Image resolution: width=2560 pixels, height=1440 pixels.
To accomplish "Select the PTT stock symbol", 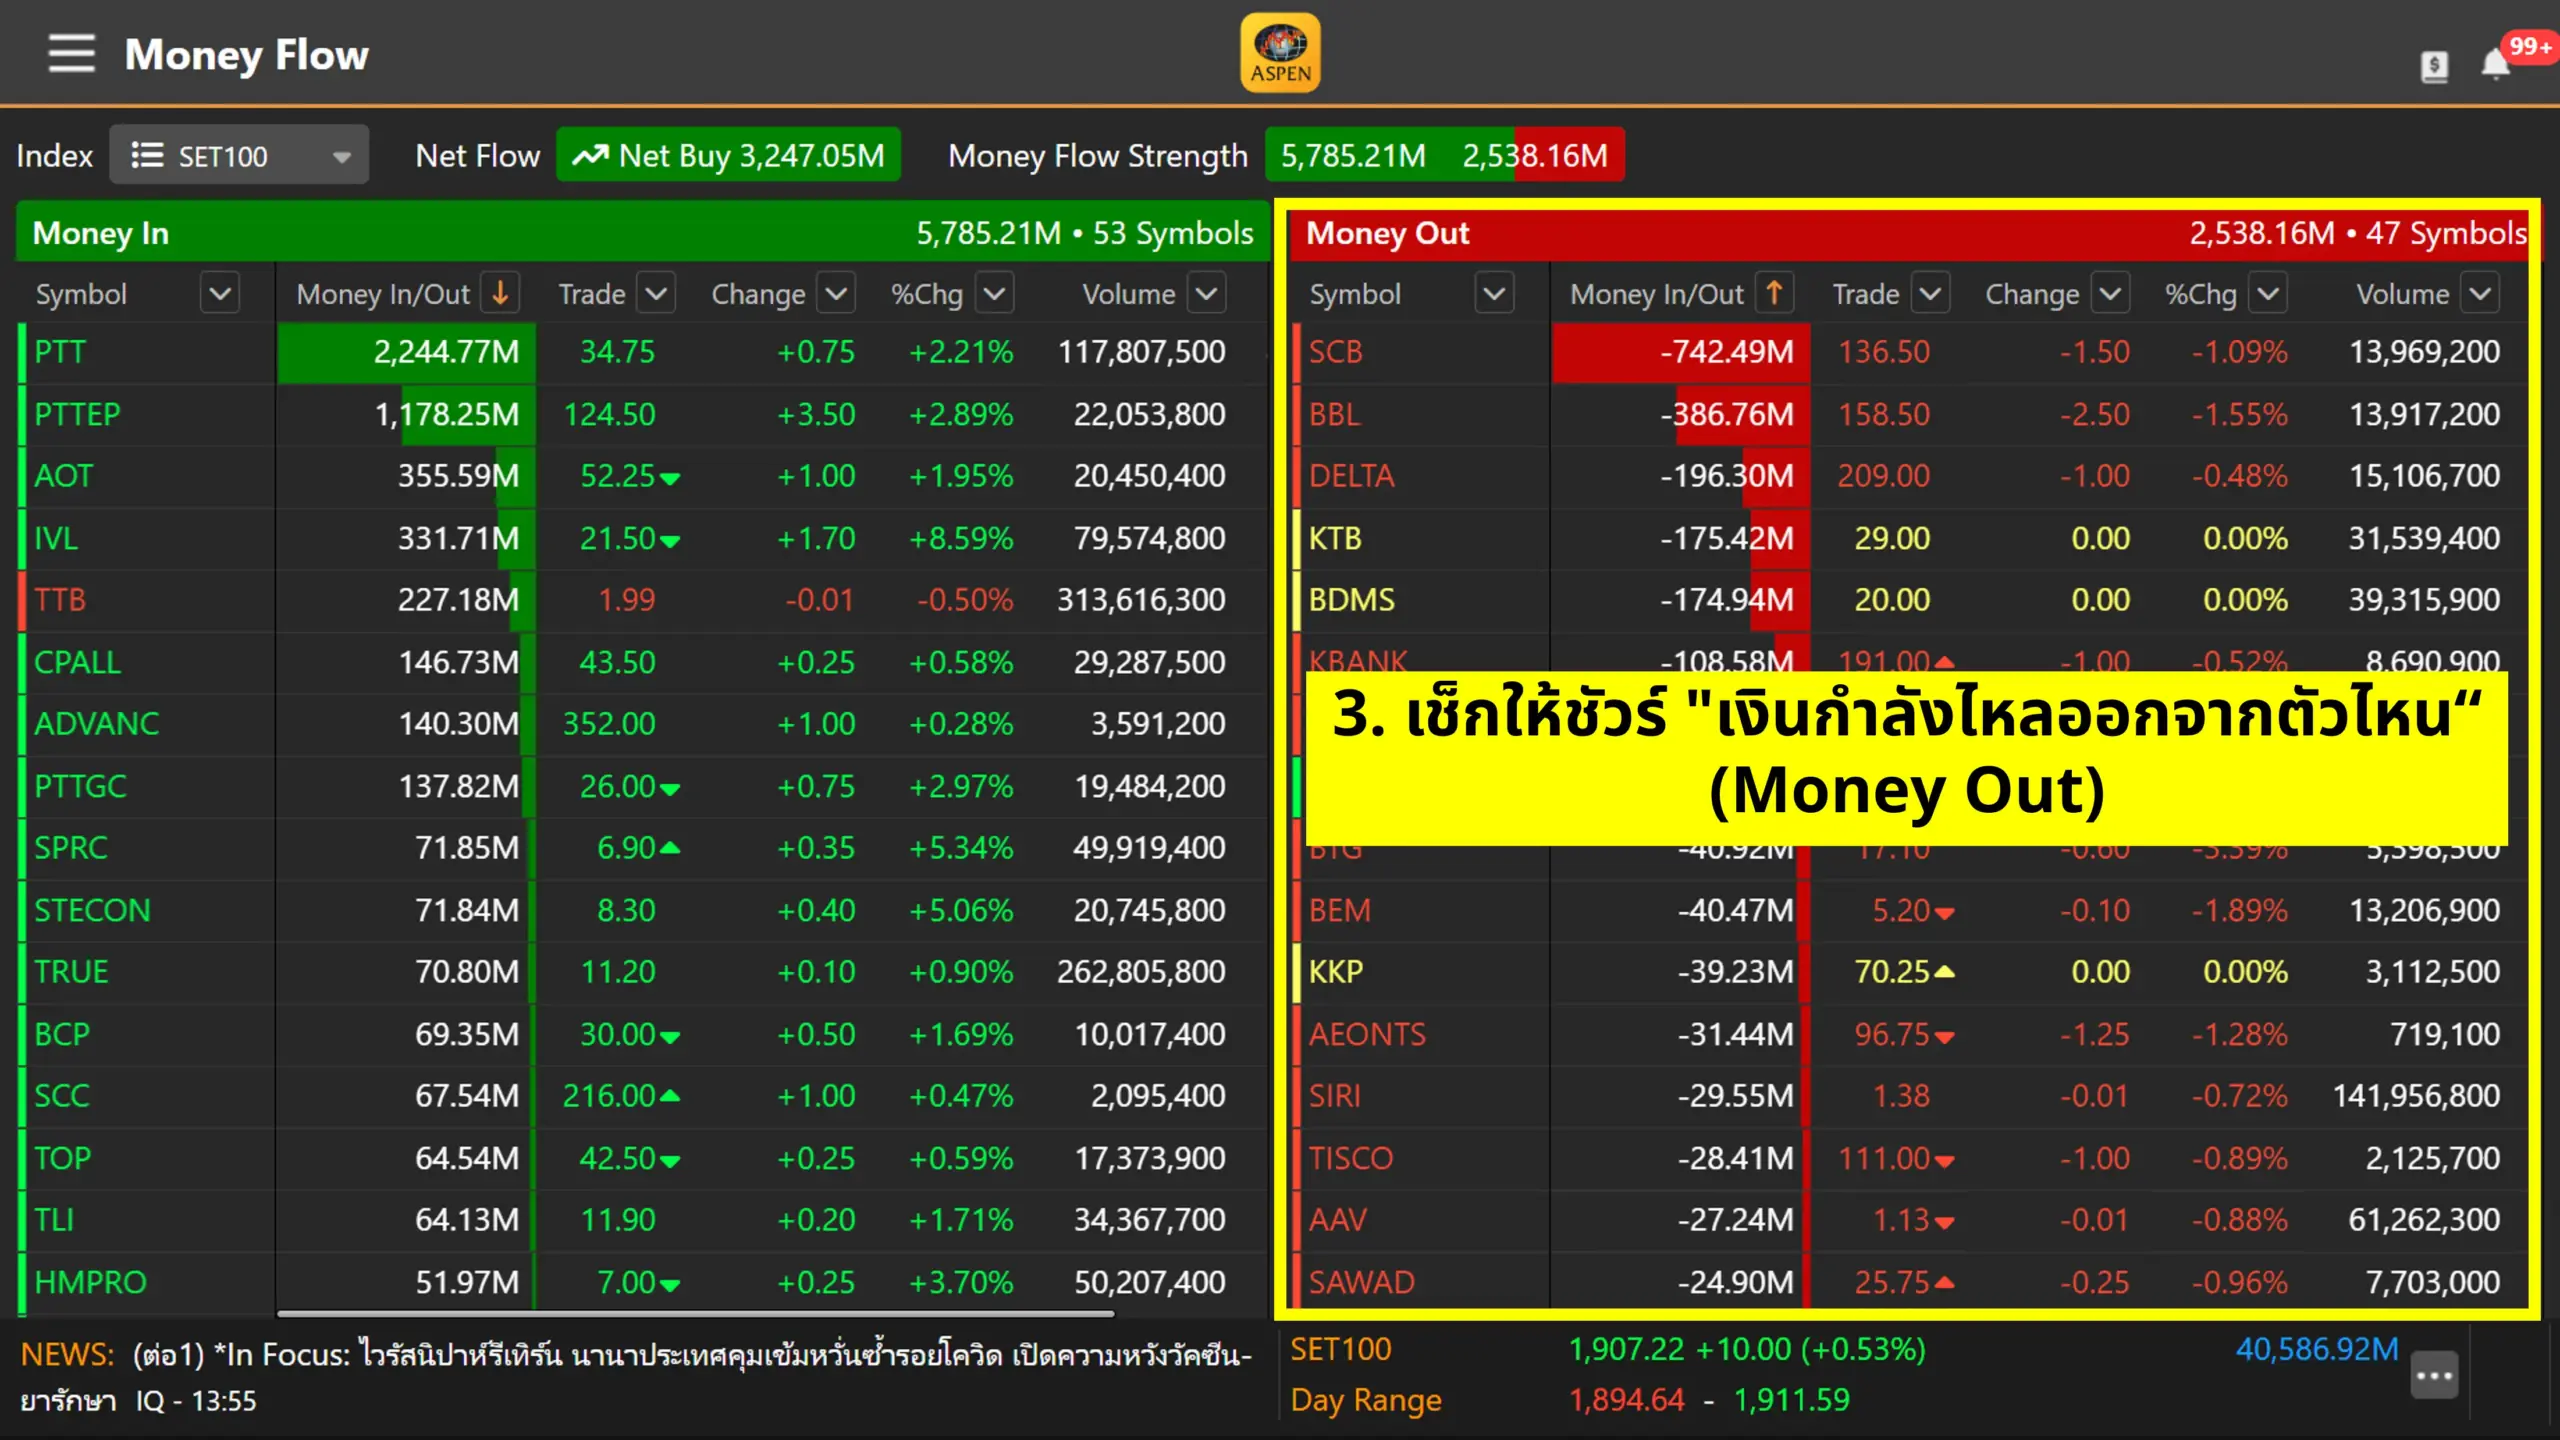I will click(60, 352).
